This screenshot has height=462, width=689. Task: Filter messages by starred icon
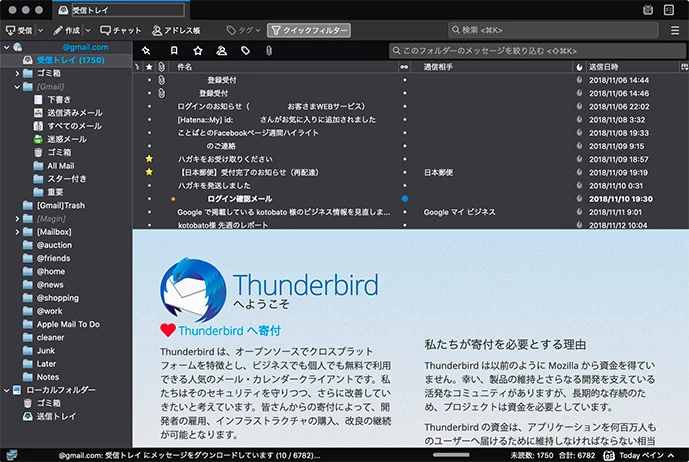coord(197,50)
